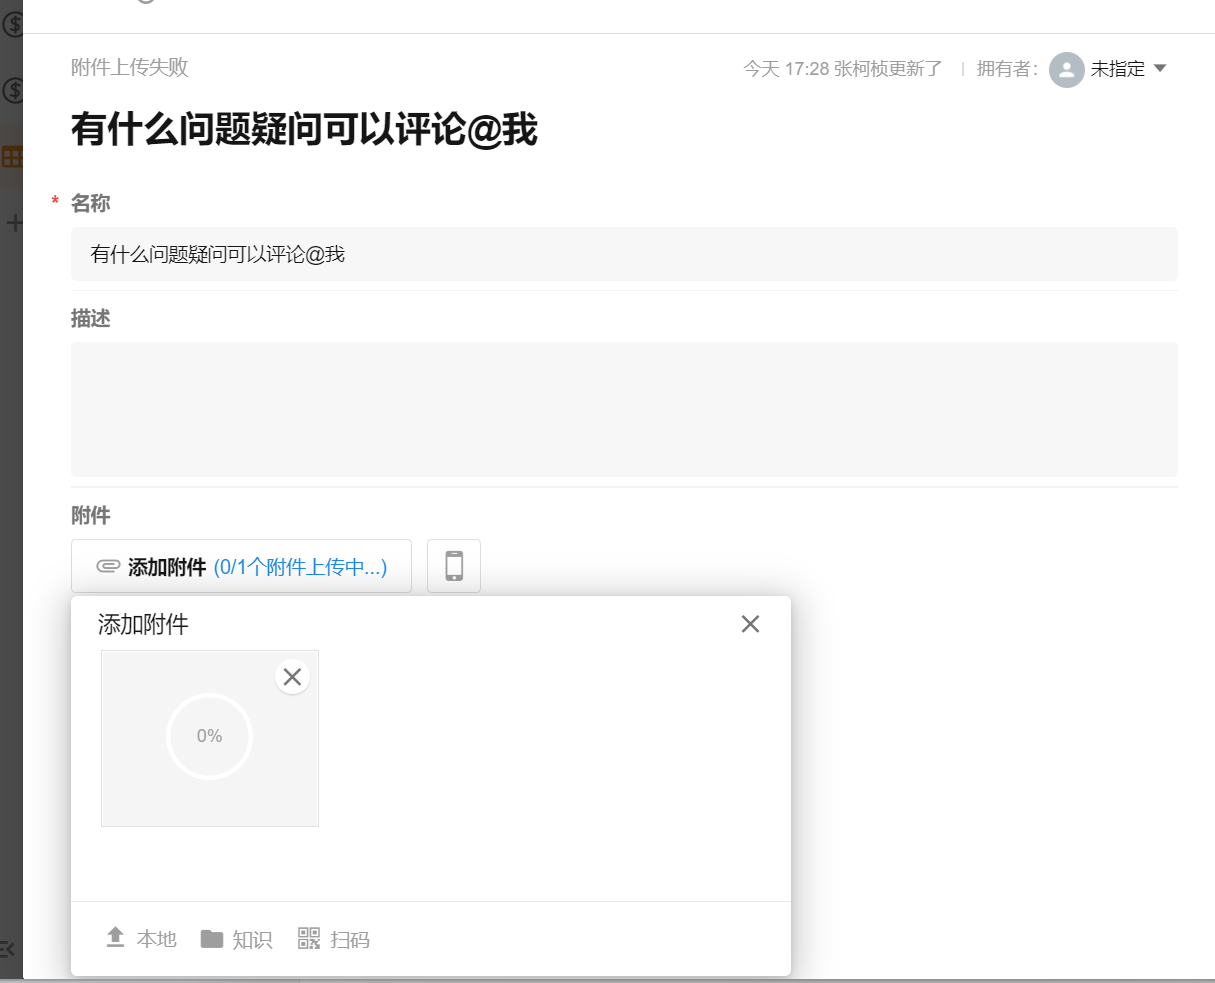Click the collapse sidebar icon at bottom left
This screenshot has height=983, width=1215.
point(8,948)
